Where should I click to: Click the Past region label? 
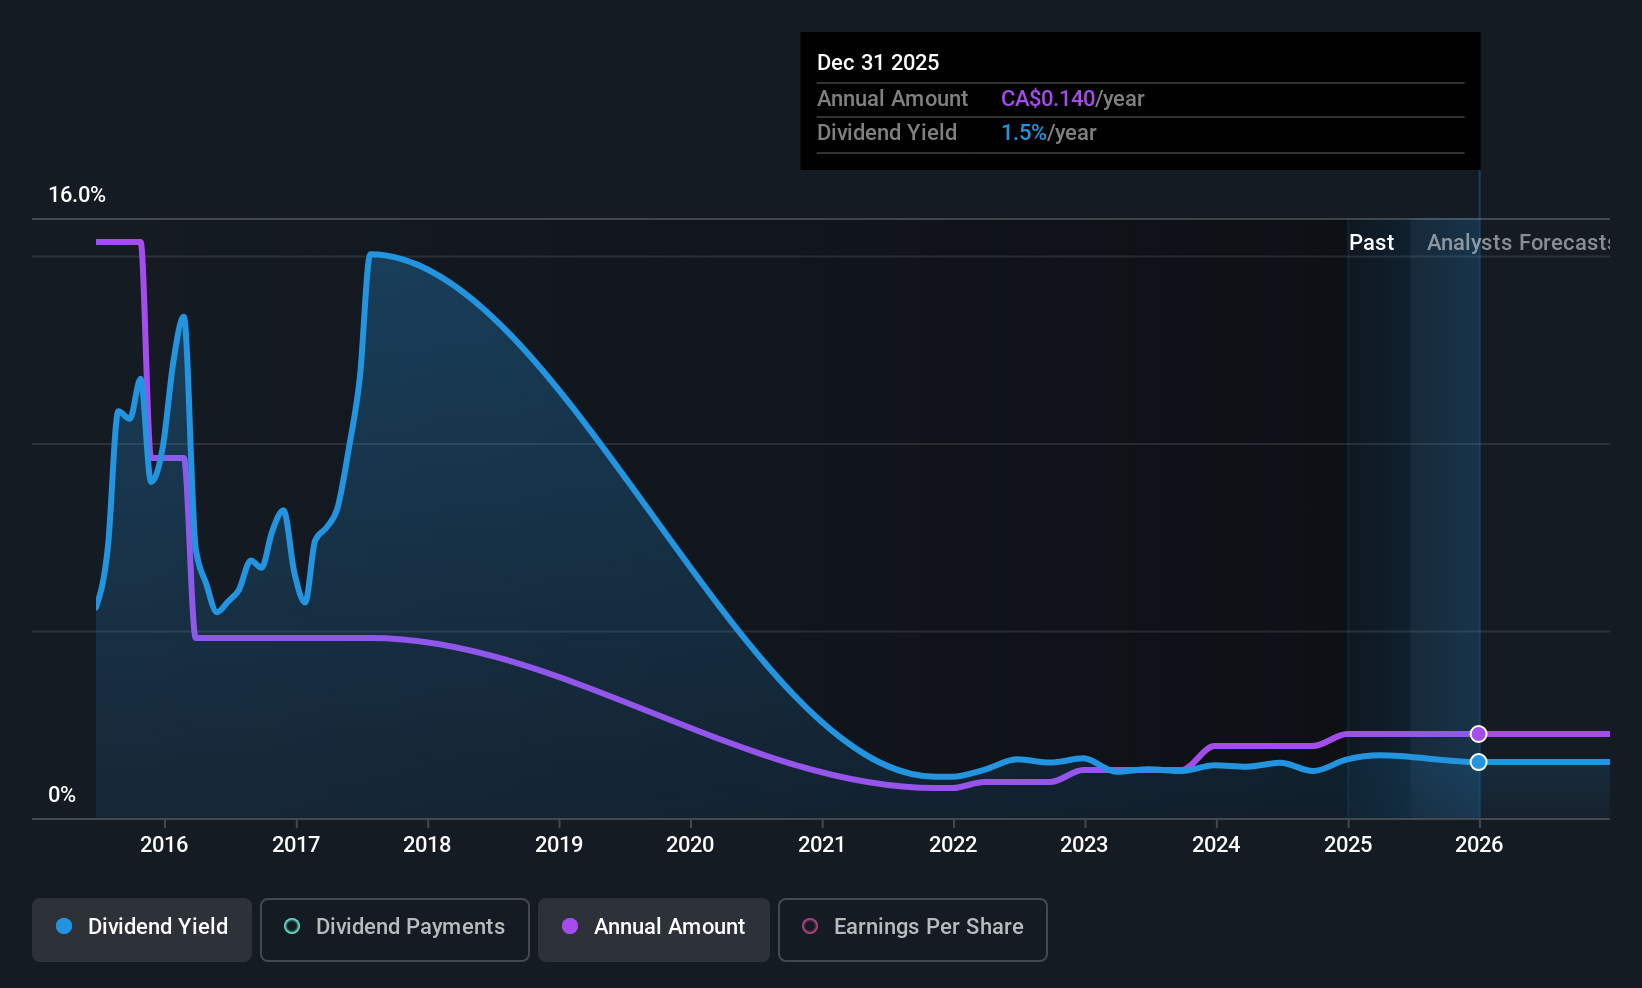click(x=1371, y=242)
